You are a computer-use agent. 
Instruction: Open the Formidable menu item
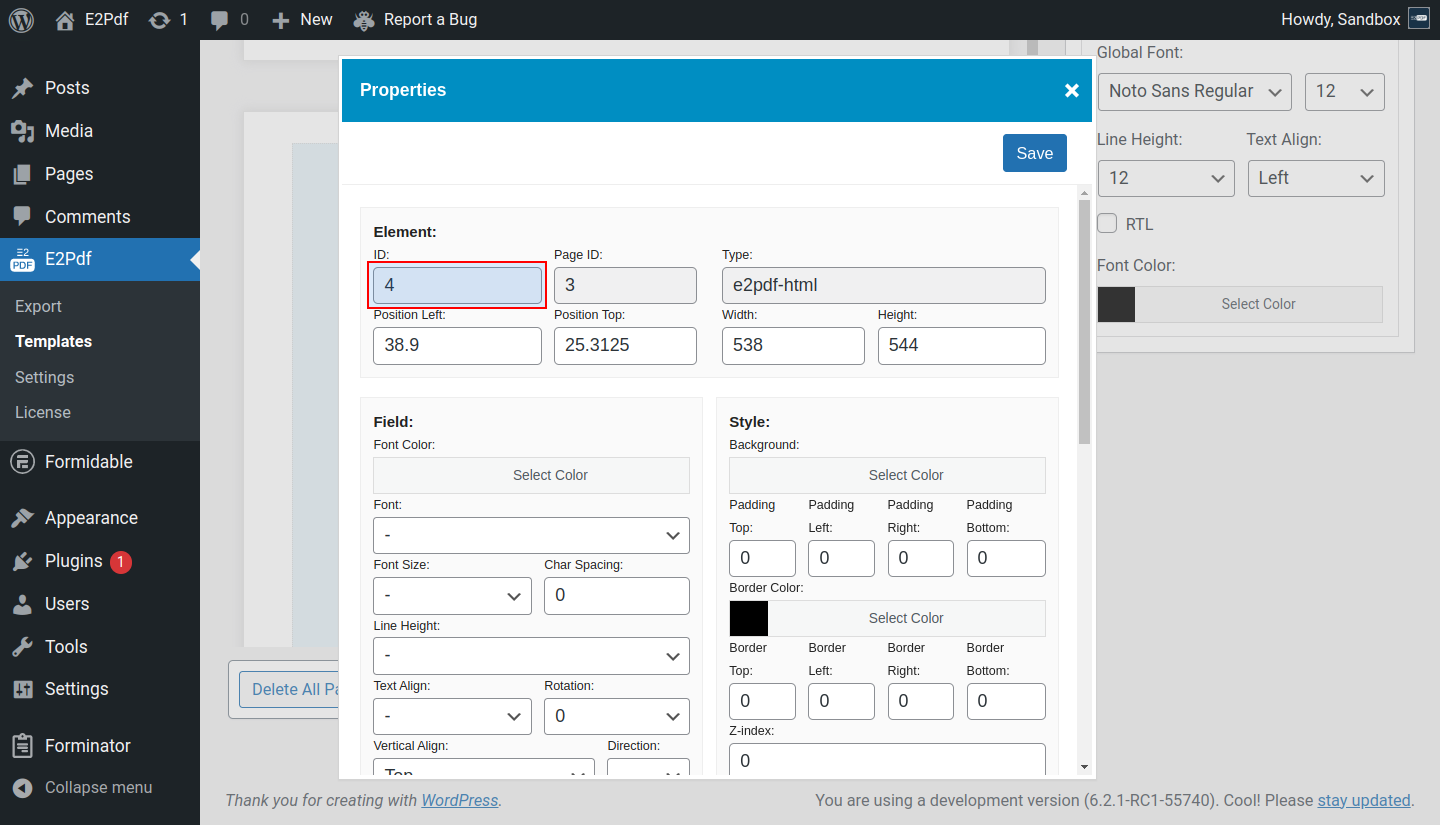click(88, 462)
